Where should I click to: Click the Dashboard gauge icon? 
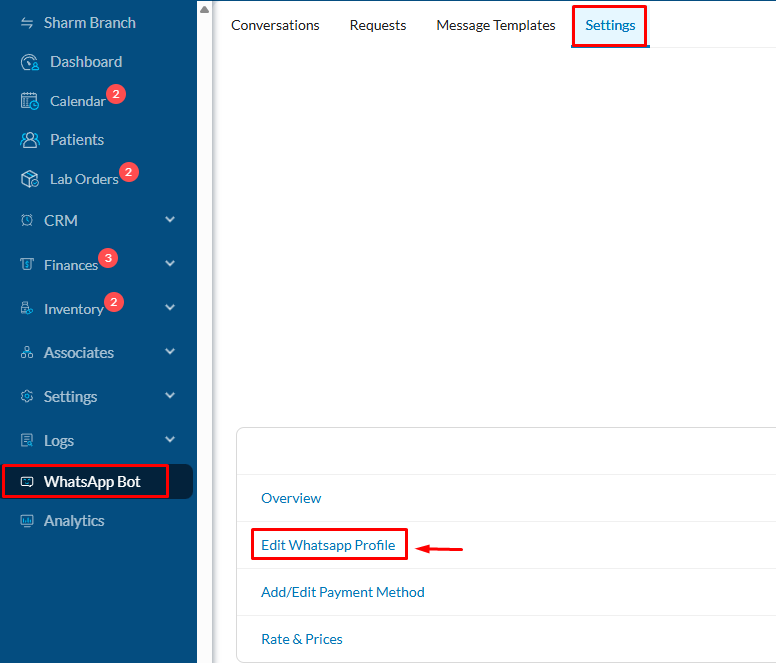tap(30, 62)
